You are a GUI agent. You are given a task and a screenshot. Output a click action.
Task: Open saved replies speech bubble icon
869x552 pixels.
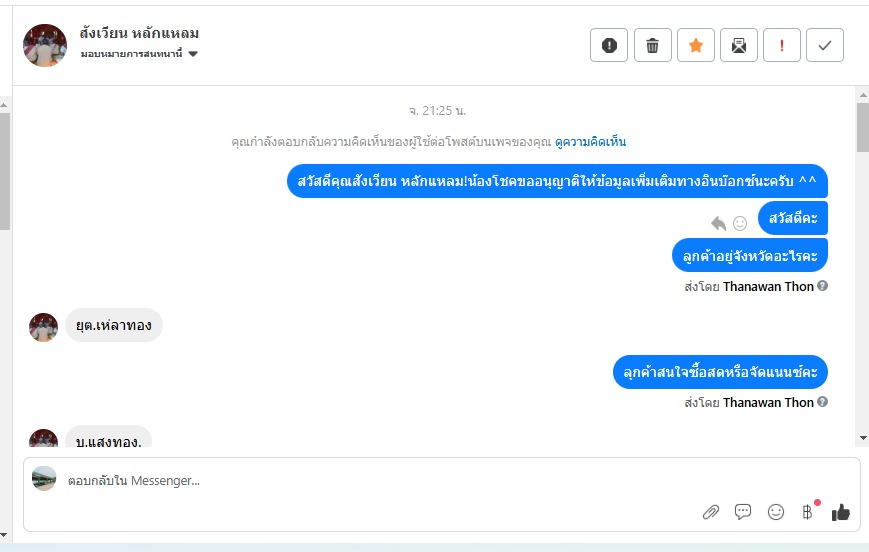tap(743, 512)
